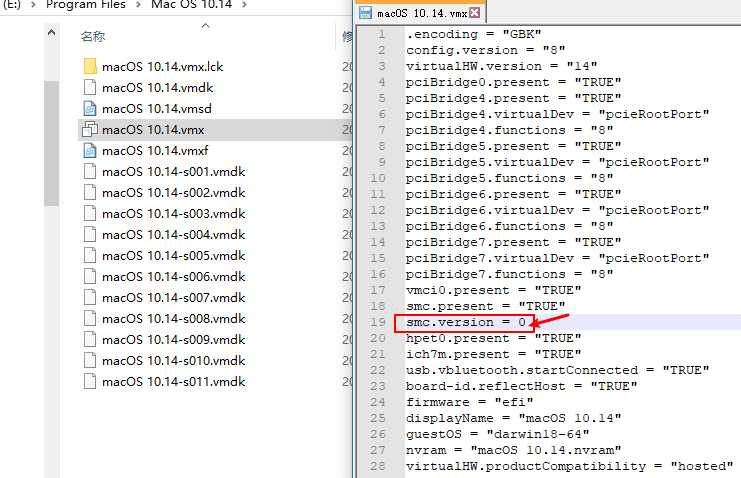Click the line ich7m.present = "TRUE"
The image size is (741, 478).
point(493,354)
